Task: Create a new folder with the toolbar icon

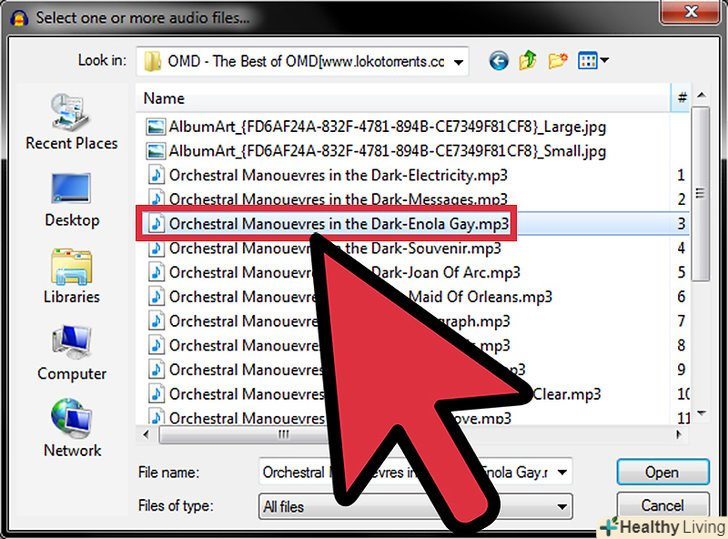Action: point(558,61)
